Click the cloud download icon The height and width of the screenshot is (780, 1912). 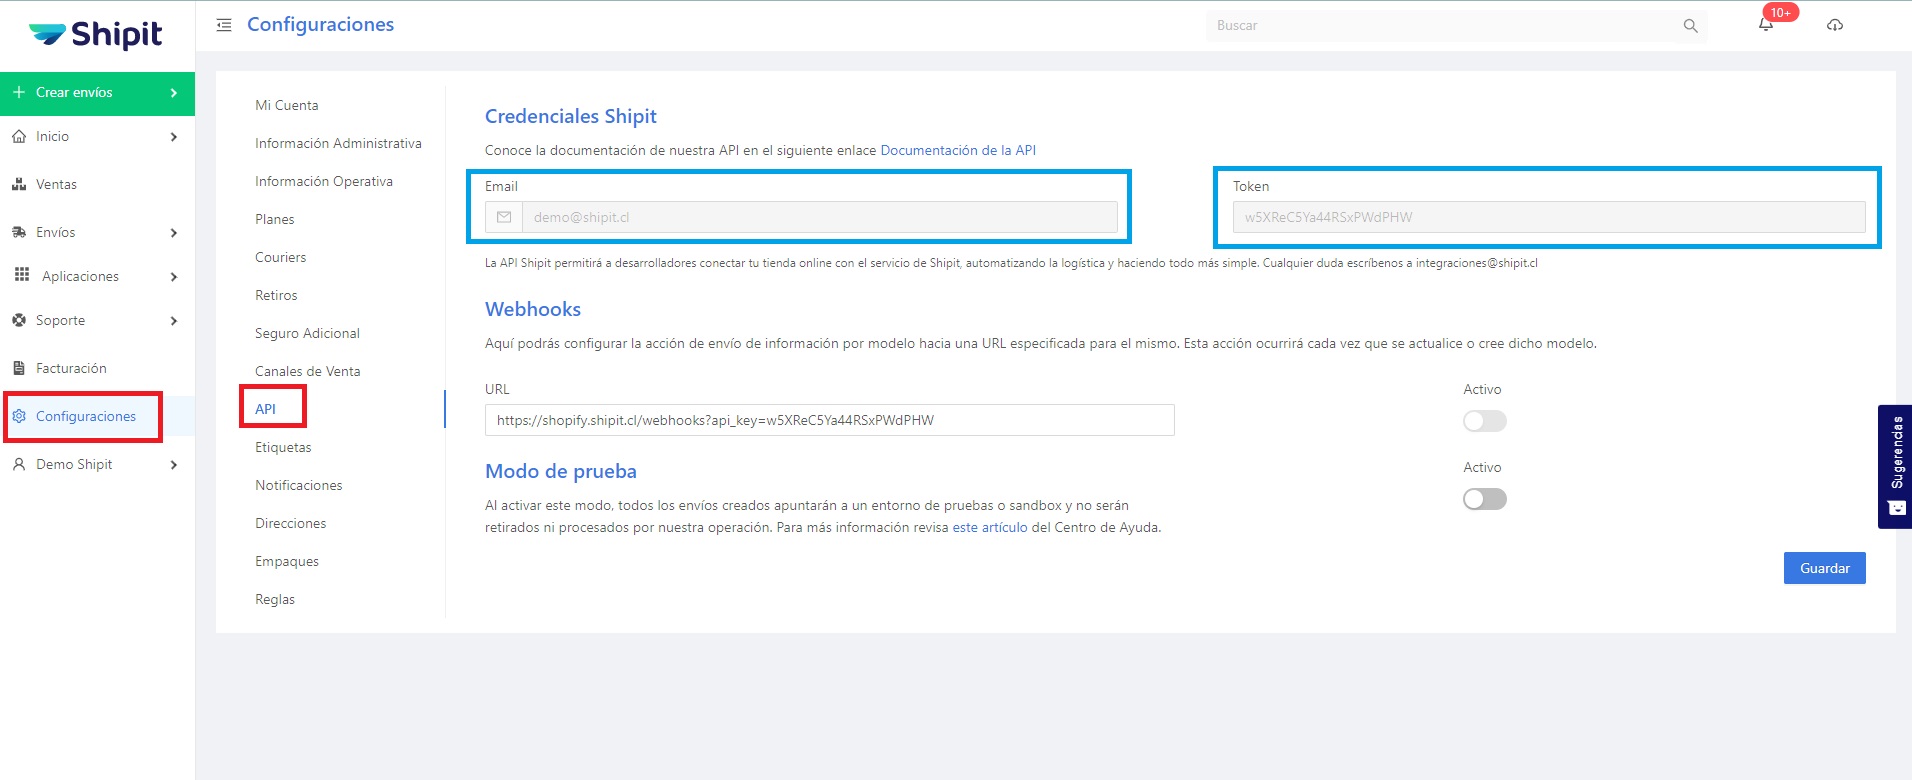pyautogui.click(x=1835, y=25)
